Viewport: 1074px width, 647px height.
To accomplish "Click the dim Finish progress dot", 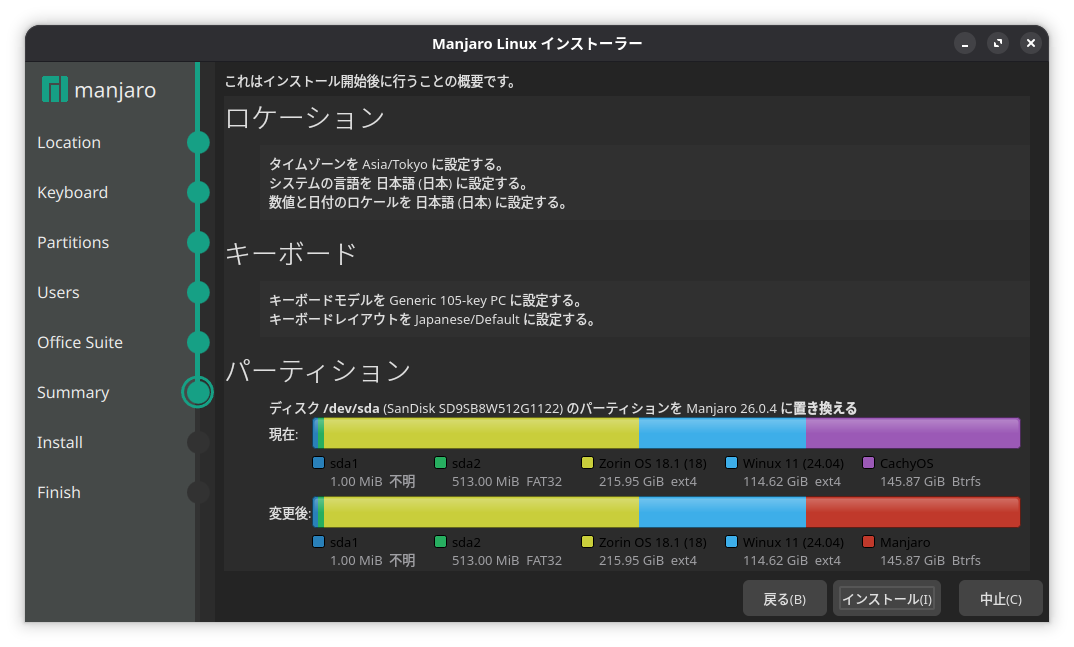I will pyautogui.click(x=198, y=492).
